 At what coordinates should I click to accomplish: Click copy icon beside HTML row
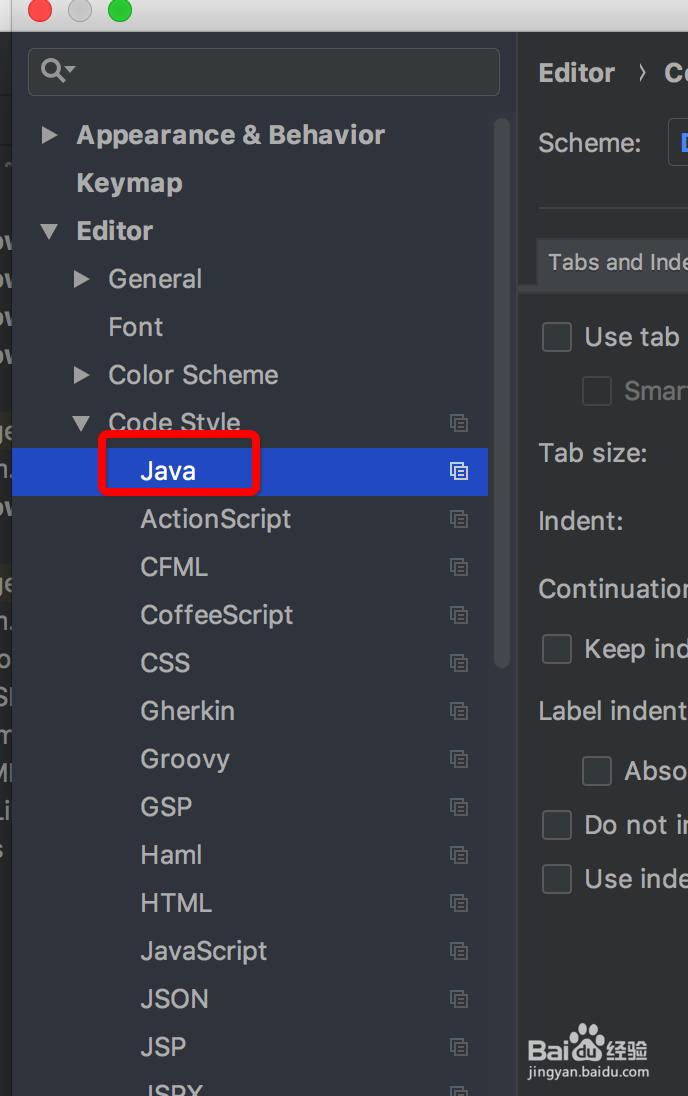[x=459, y=903]
